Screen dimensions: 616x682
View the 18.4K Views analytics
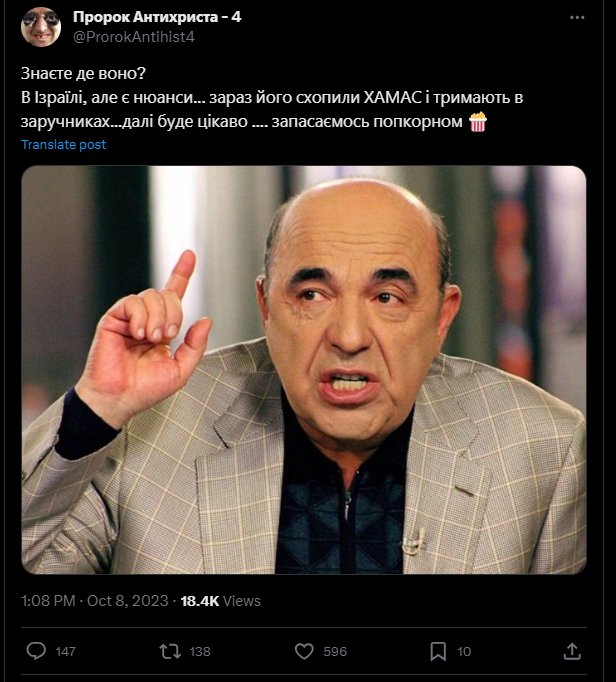[x=220, y=601]
